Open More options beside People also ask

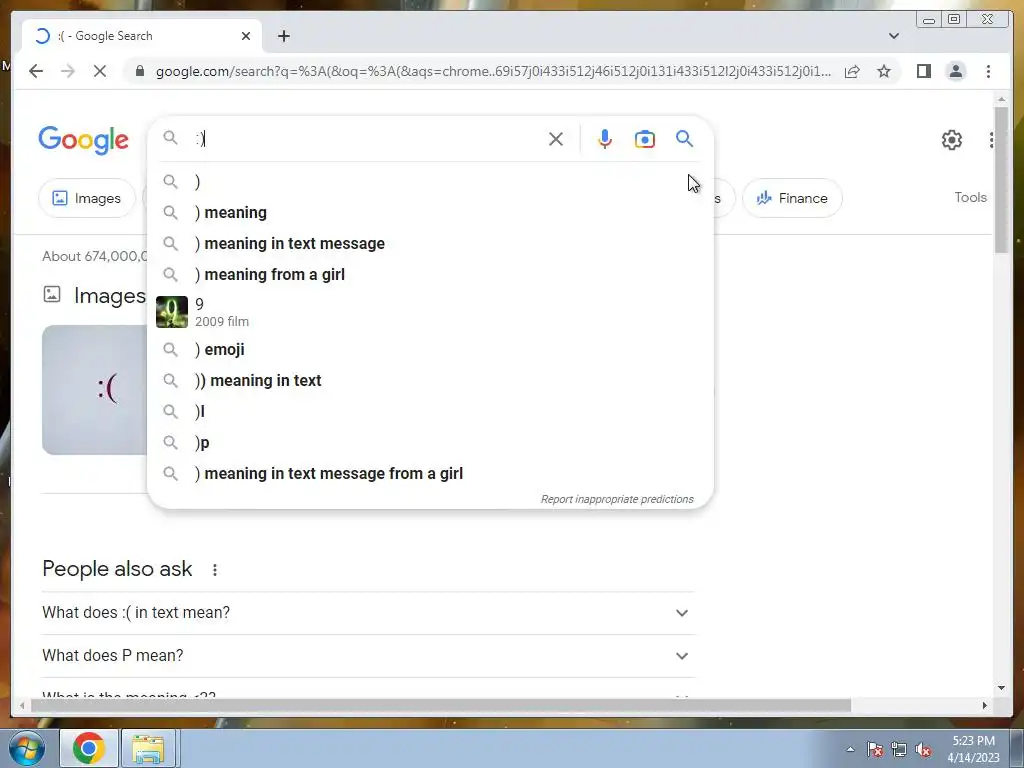pyautogui.click(x=215, y=569)
